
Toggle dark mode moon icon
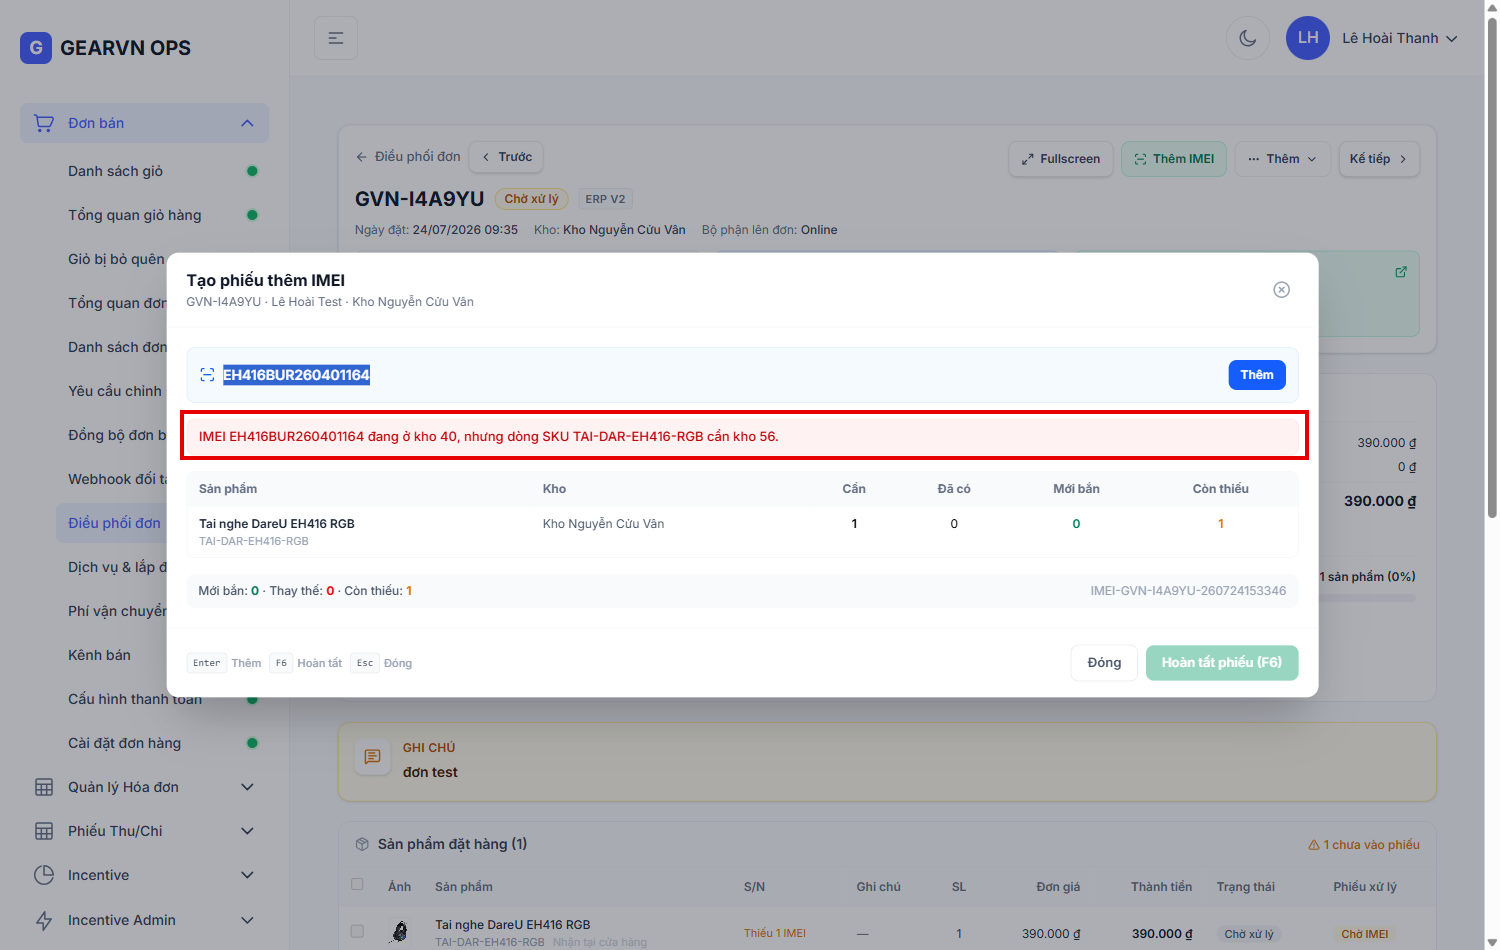pyautogui.click(x=1247, y=38)
